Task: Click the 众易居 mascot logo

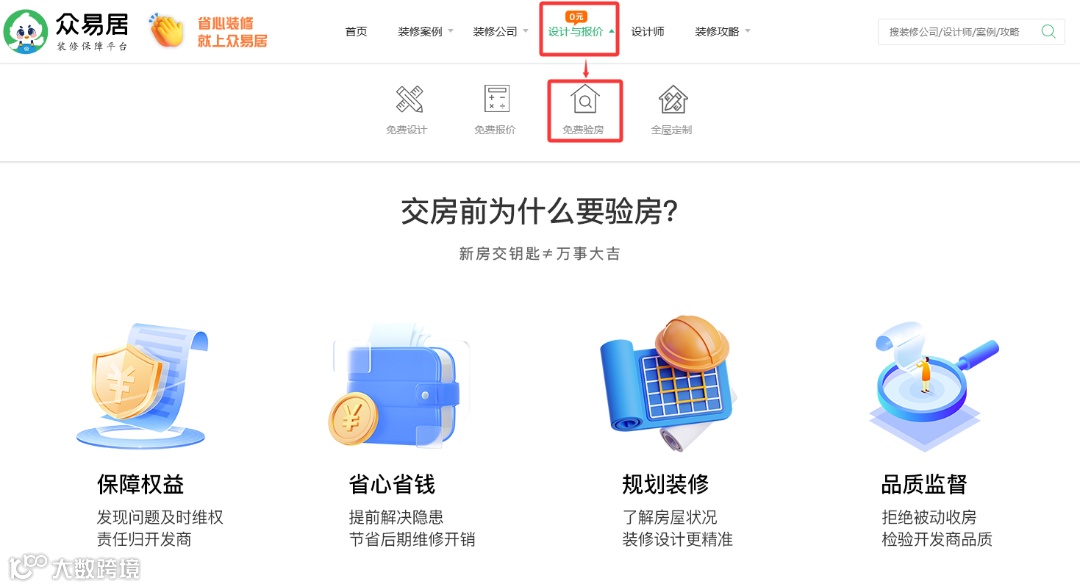Action: [x=25, y=32]
